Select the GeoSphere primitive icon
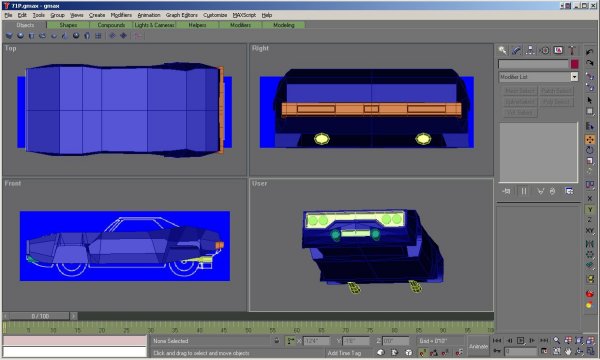Image resolution: width=600 pixels, height=360 pixels. coord(76,36)
